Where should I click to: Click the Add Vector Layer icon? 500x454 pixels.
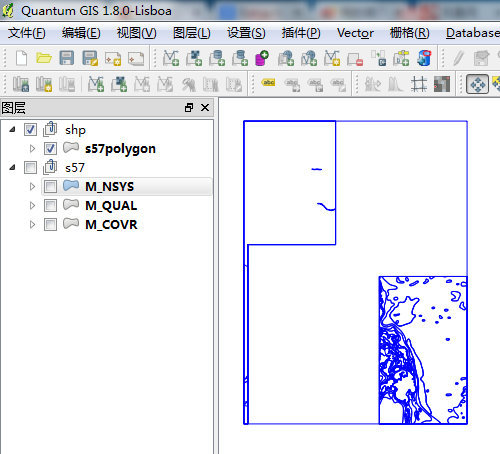171,58
